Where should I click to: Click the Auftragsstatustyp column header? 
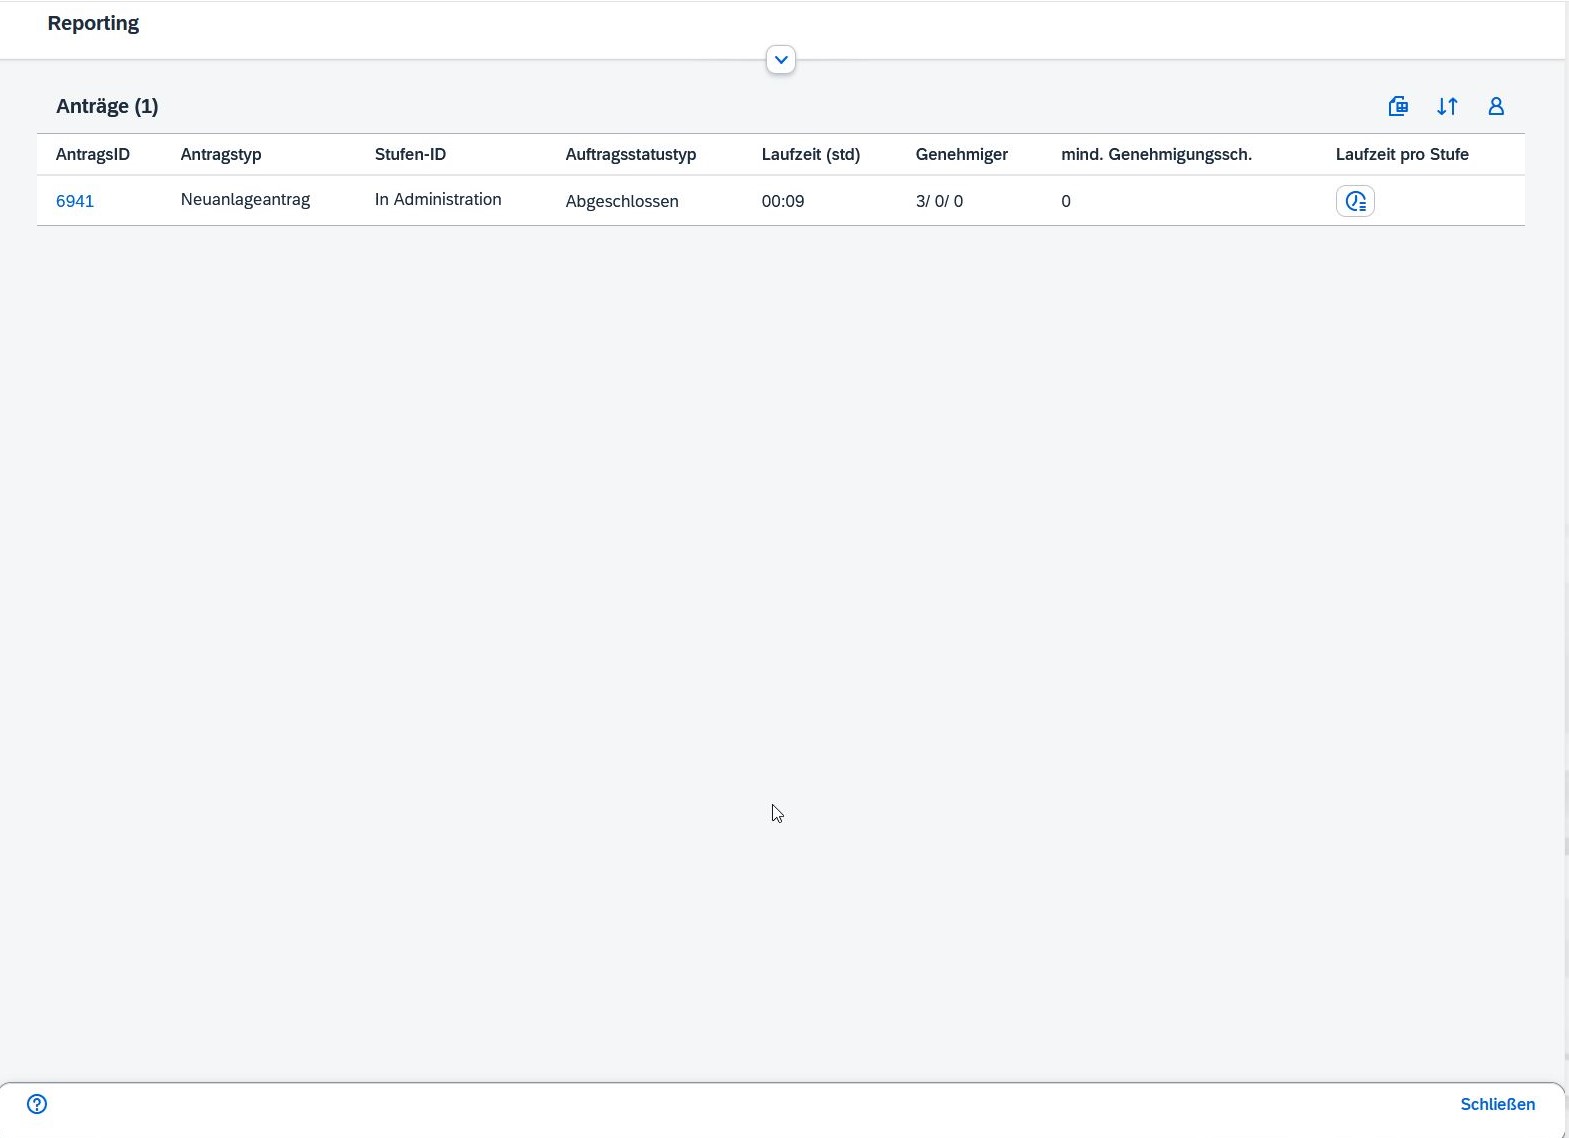coord(630,154)
